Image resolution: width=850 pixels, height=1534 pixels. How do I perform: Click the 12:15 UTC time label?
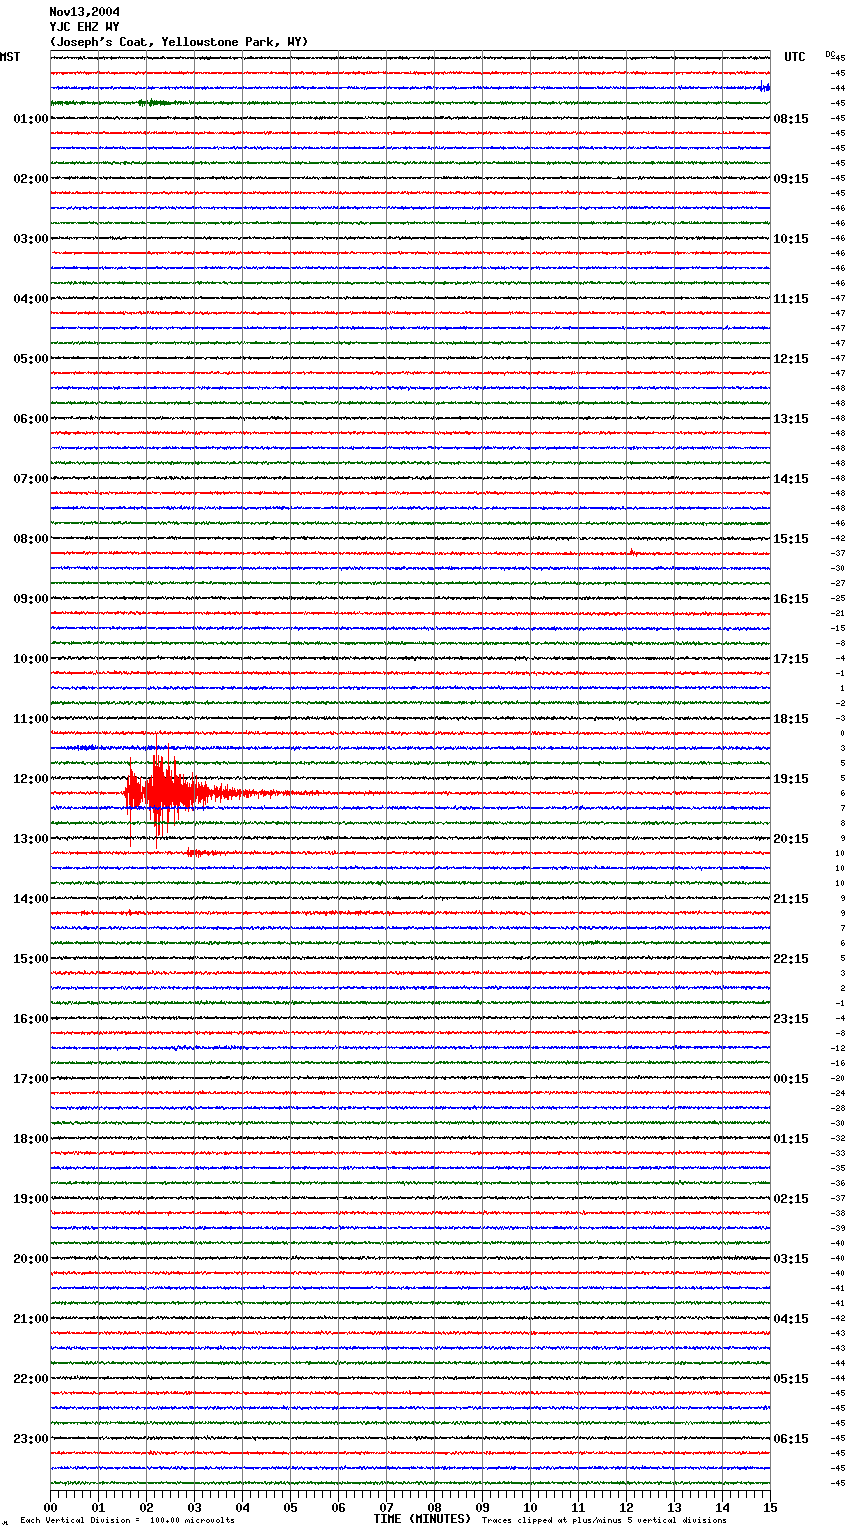791,359
